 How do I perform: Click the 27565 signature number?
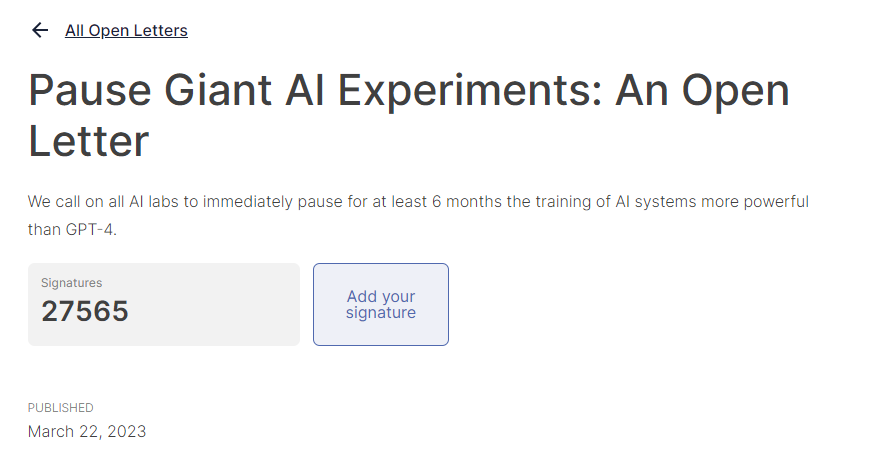click(85, 311)
